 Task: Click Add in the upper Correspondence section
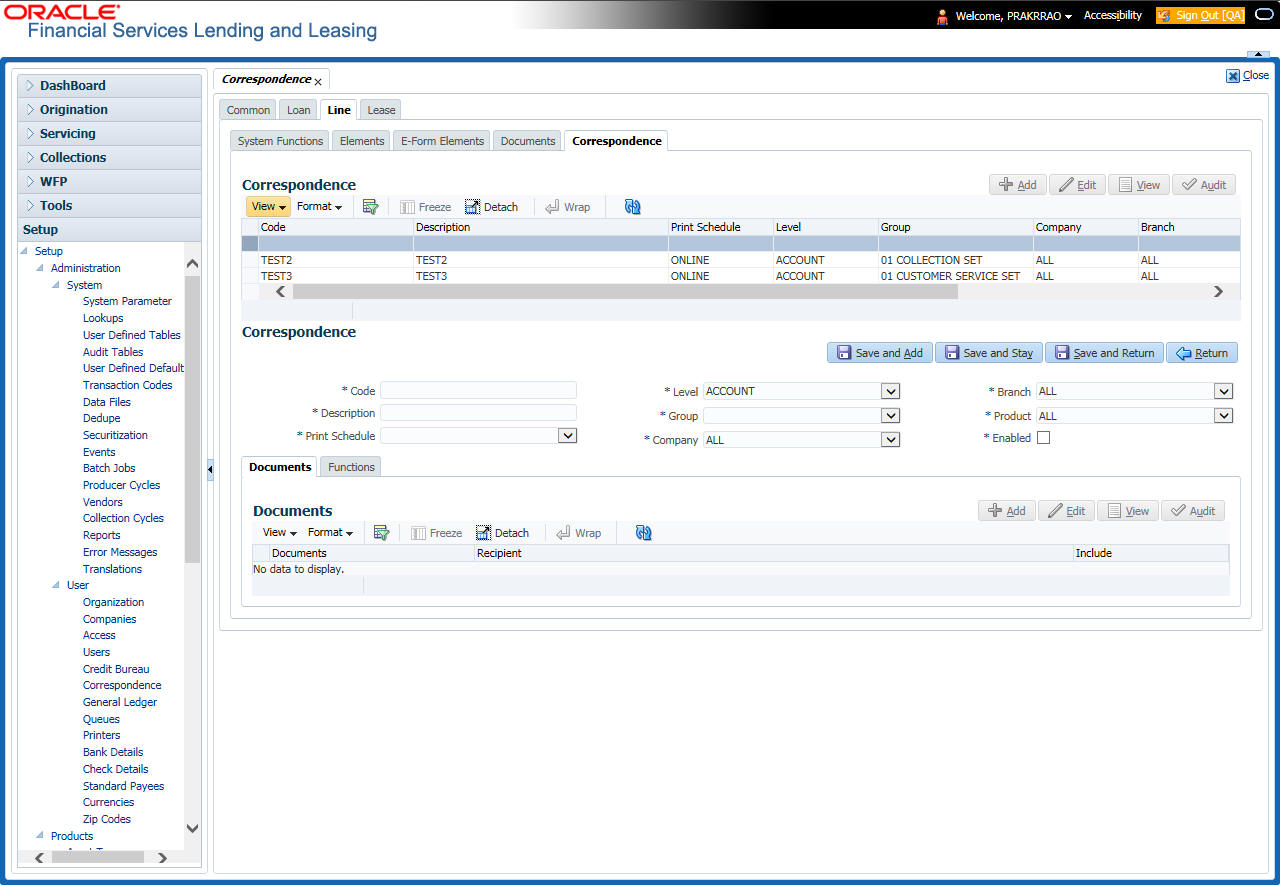click(1018, 185)
